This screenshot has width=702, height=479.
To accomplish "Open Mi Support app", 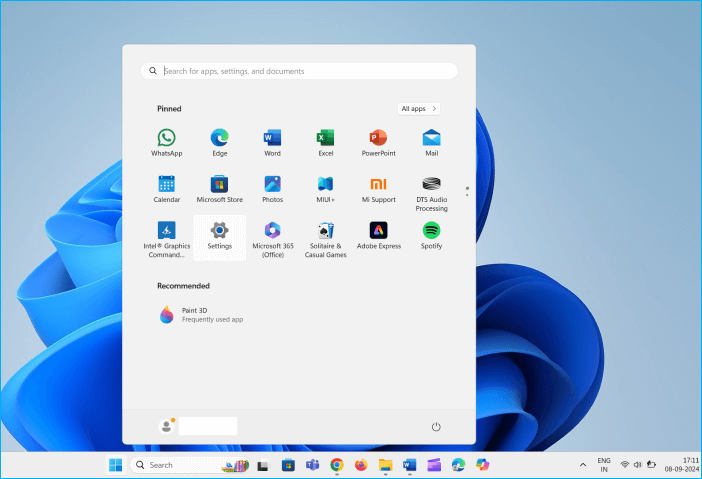I will pos(378,188).
